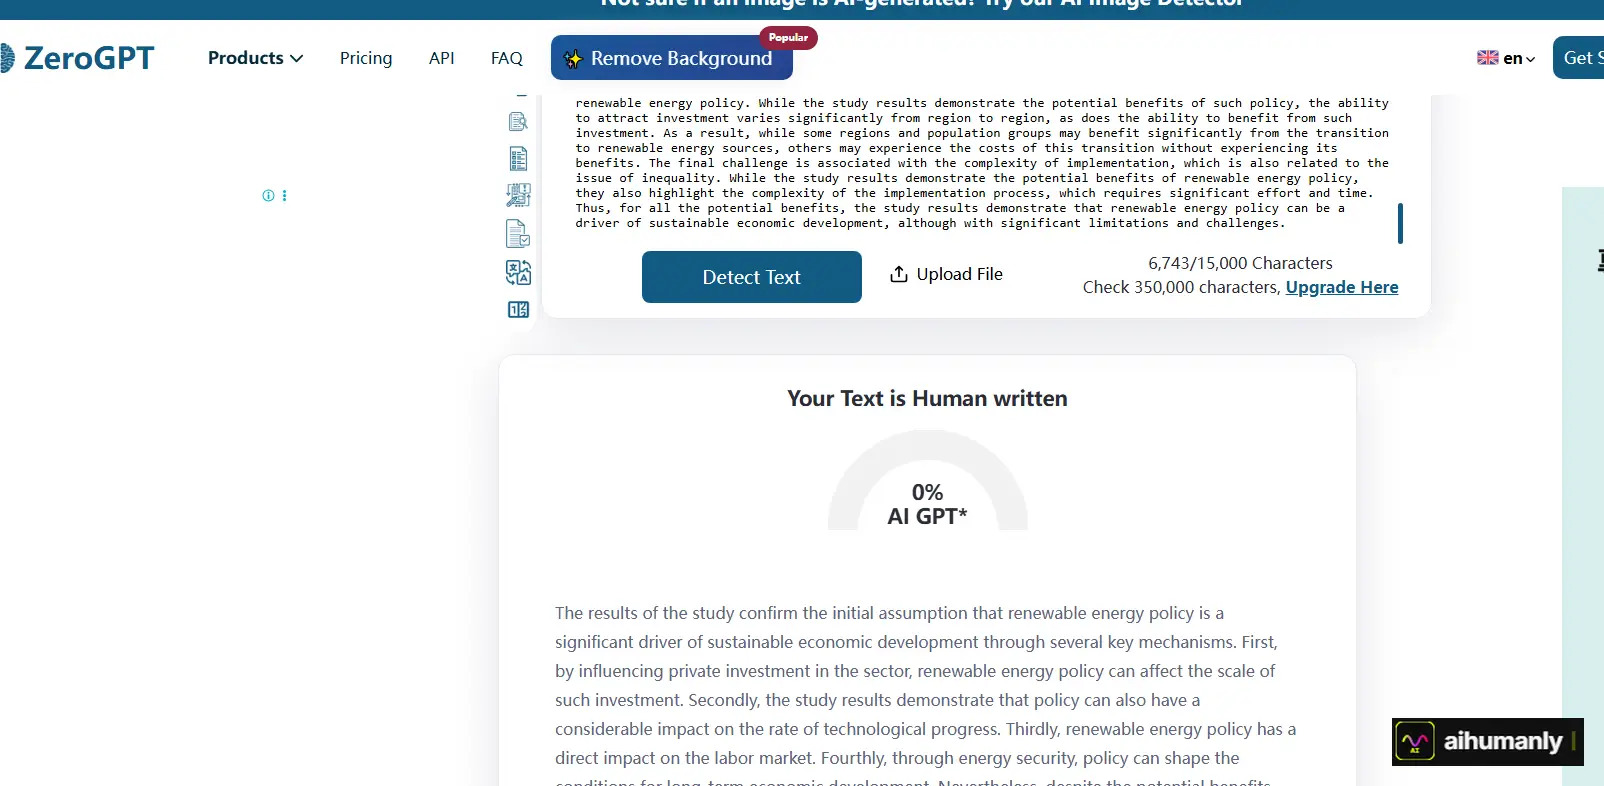The image size is (1604, 786).
Task: Click the UK flag language icon
Action: click(x=1487, y=58)
